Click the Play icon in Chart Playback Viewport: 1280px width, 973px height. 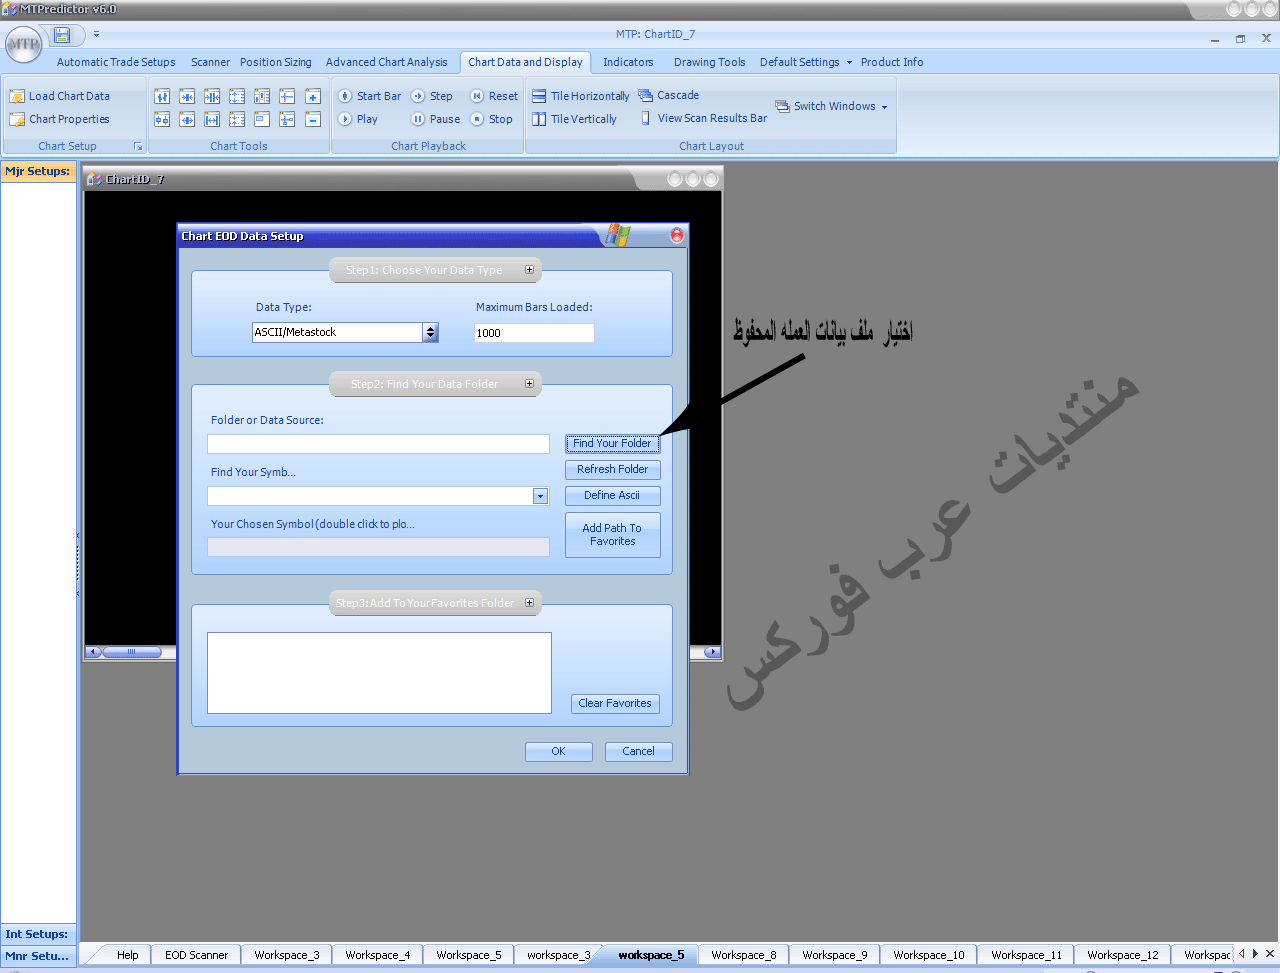345,119
